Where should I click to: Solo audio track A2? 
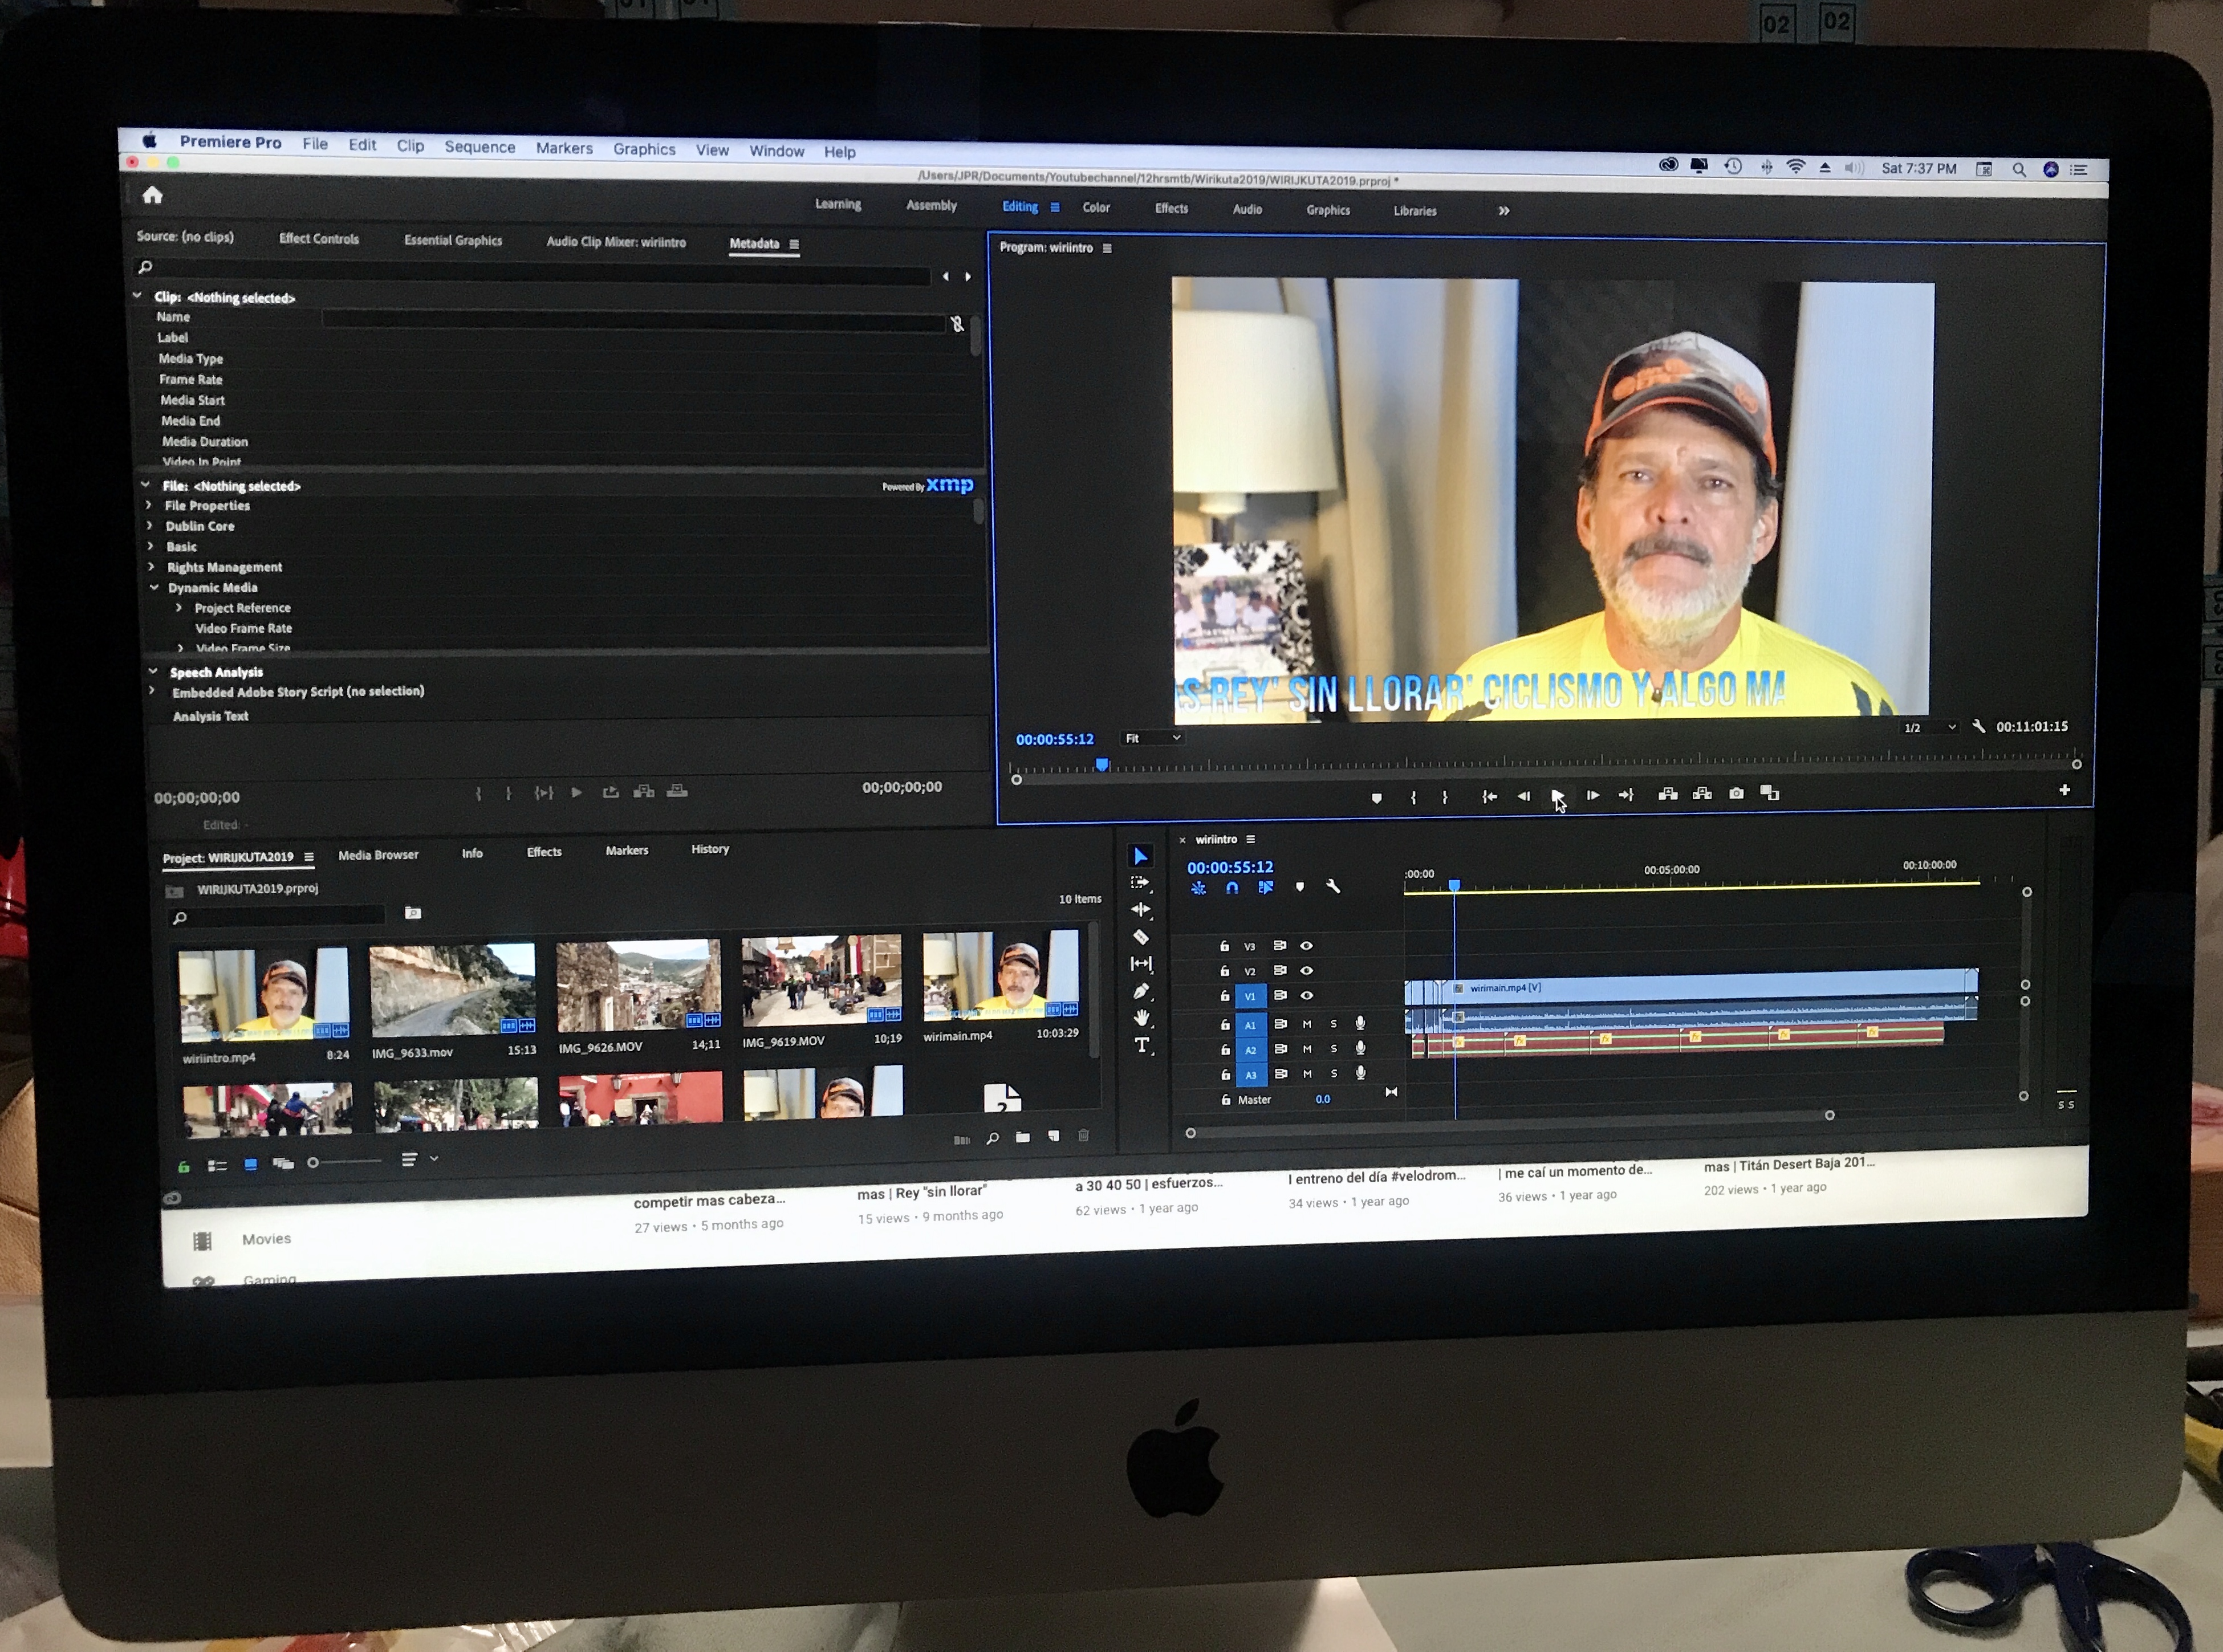(1333, 1048)
